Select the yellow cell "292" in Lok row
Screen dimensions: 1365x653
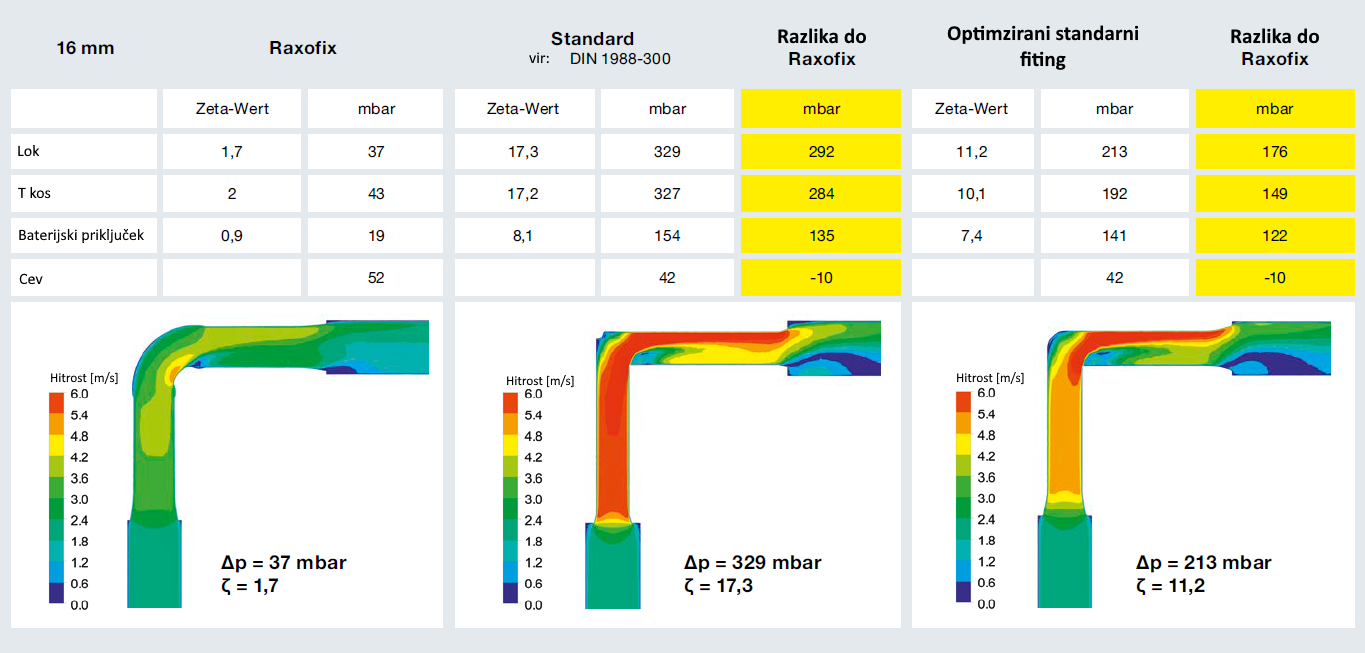pos(821,152)
